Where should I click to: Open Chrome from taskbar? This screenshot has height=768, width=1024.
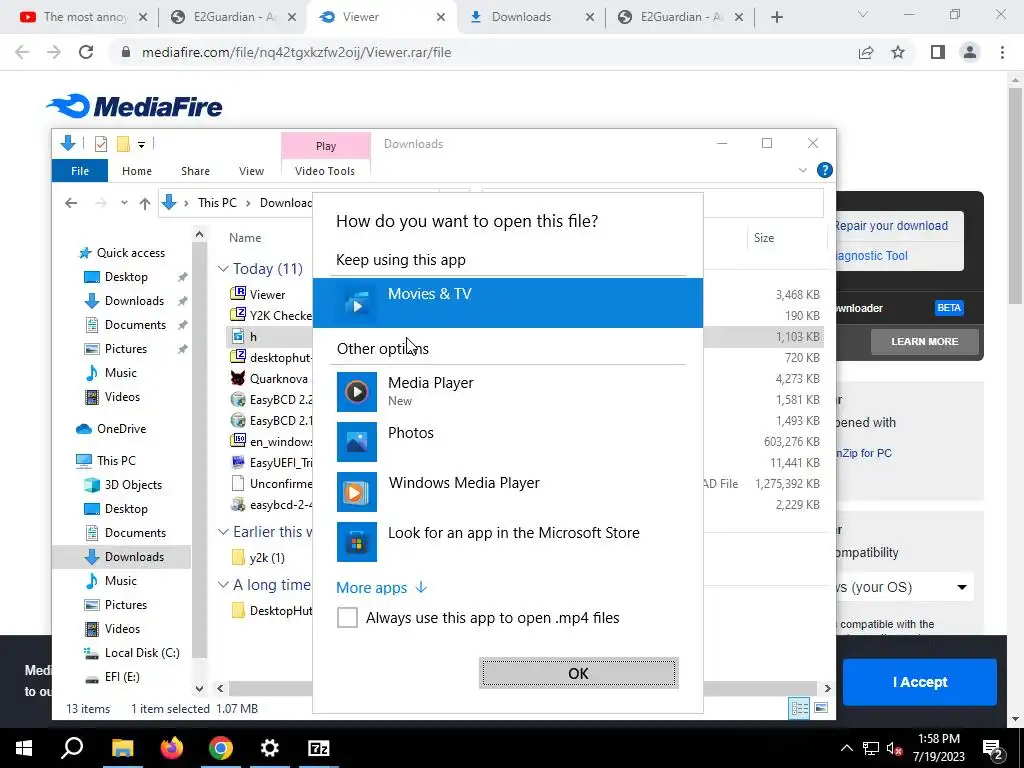[221, 748]
